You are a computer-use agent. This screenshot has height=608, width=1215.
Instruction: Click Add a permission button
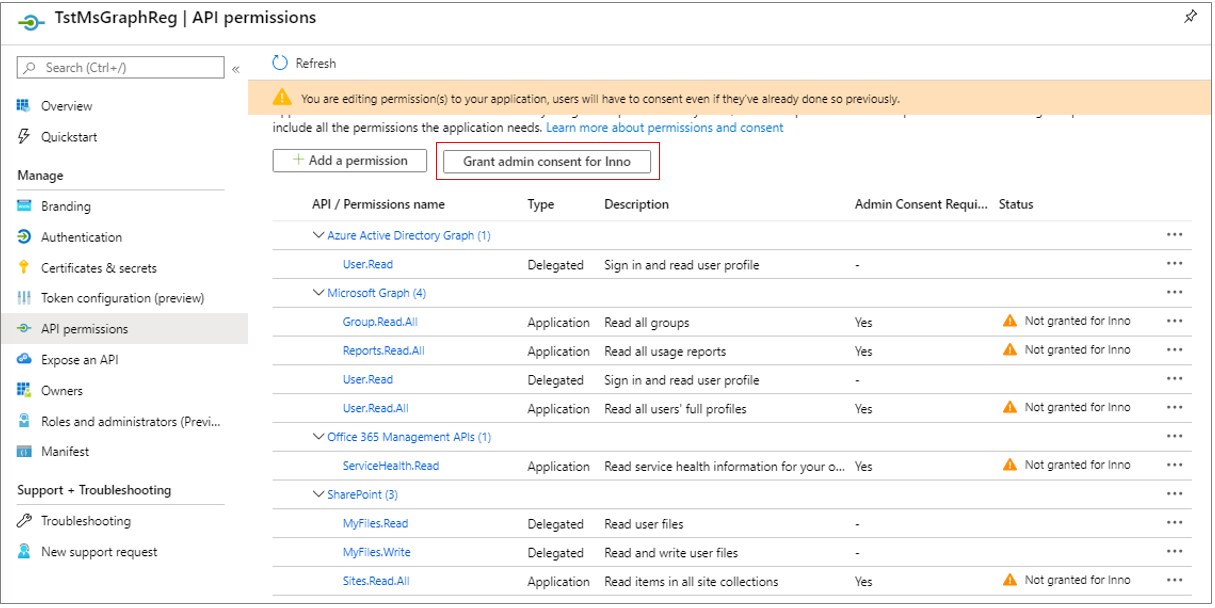(350, 160)
